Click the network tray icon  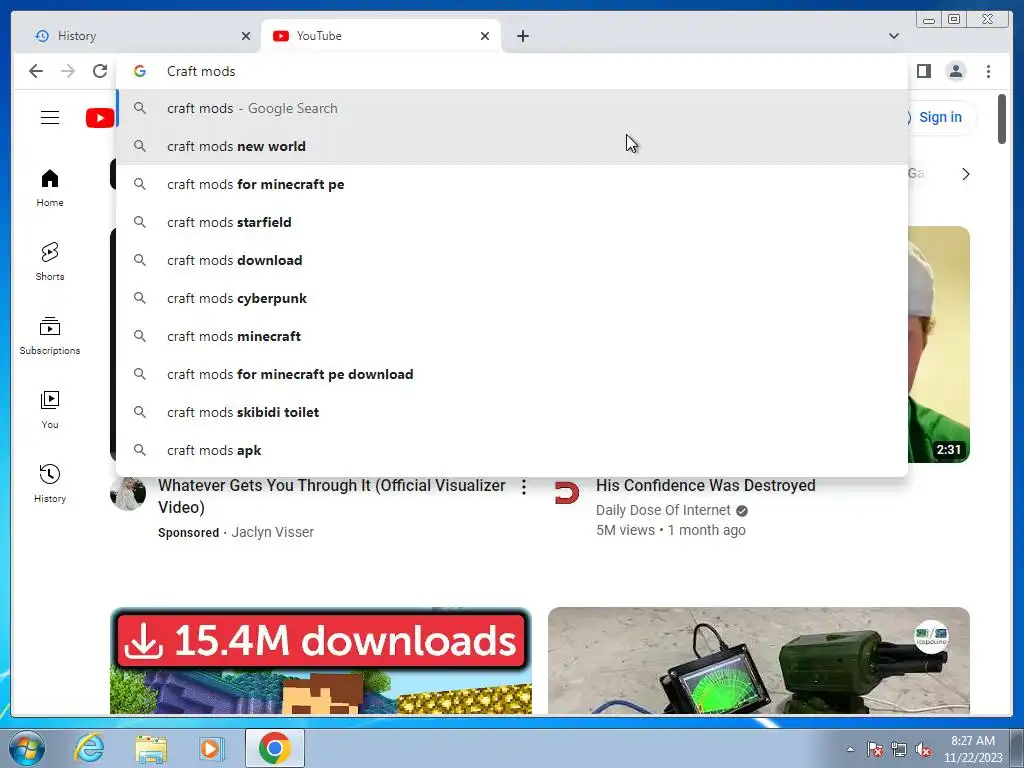pos(899,750)
